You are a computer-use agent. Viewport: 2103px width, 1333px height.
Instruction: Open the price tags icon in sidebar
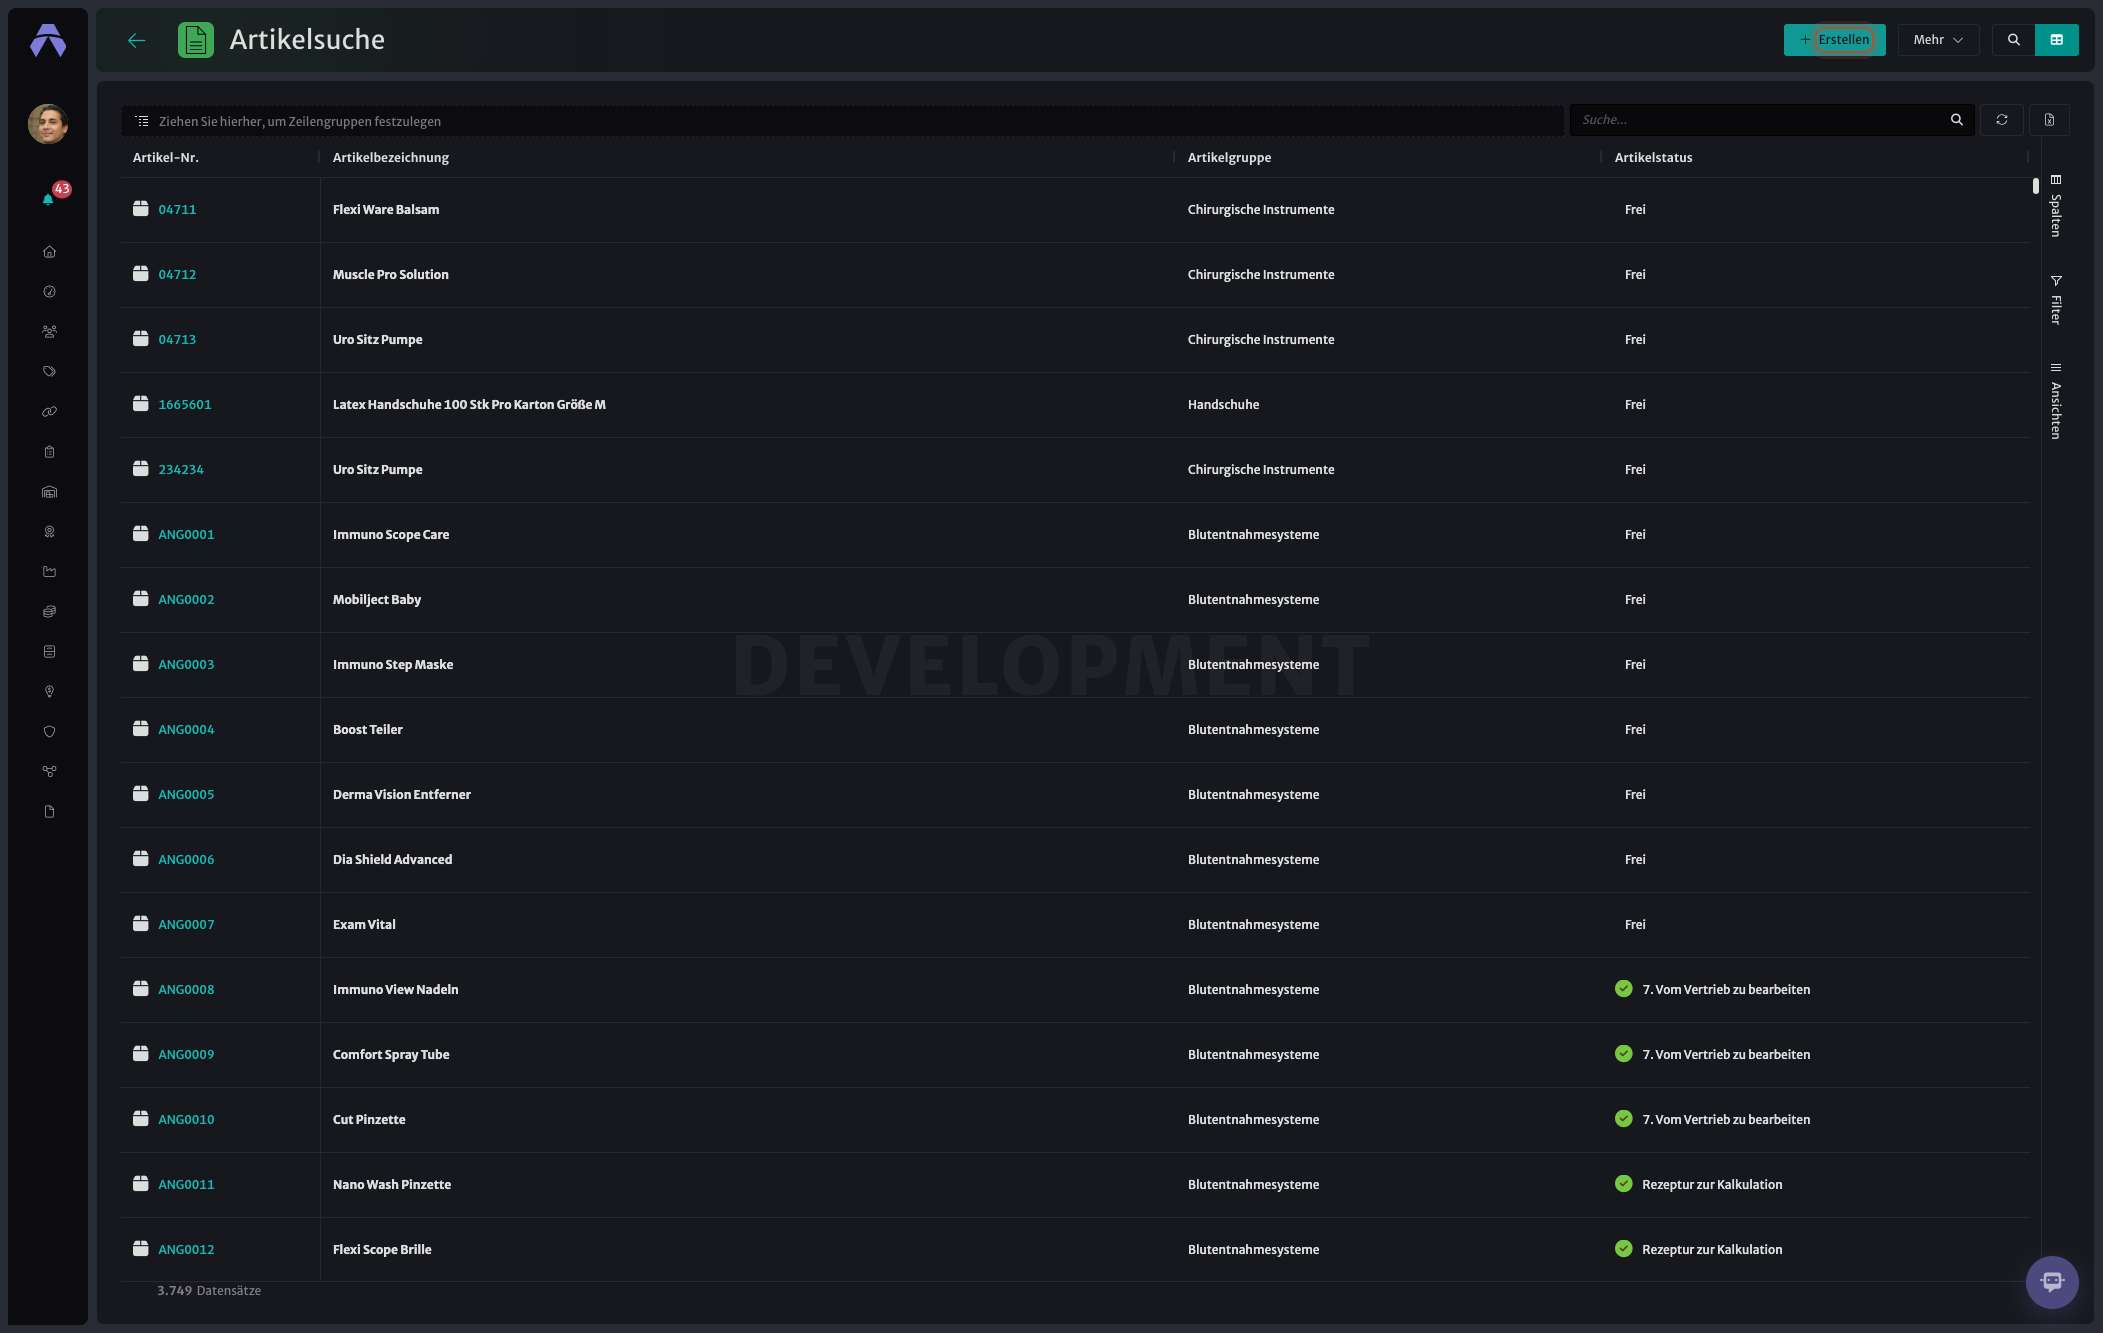(x=49, y=372)
